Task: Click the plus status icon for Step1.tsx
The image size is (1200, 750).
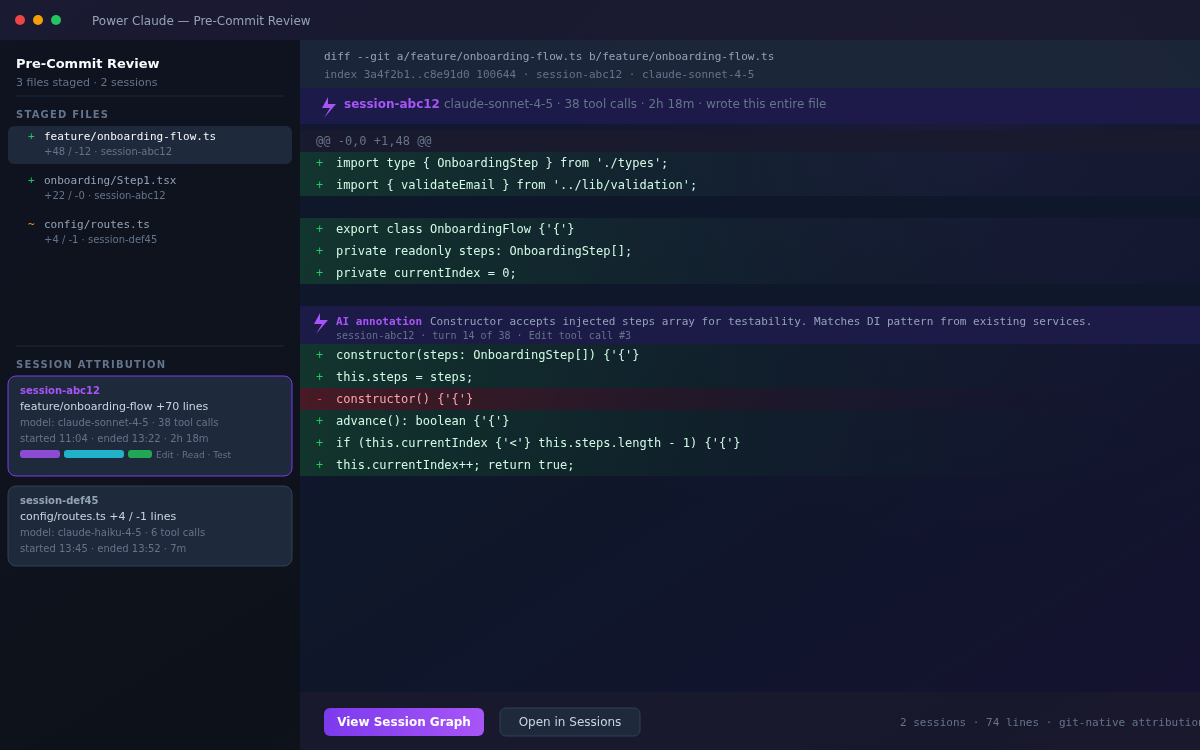Action: tap(31, 181)
